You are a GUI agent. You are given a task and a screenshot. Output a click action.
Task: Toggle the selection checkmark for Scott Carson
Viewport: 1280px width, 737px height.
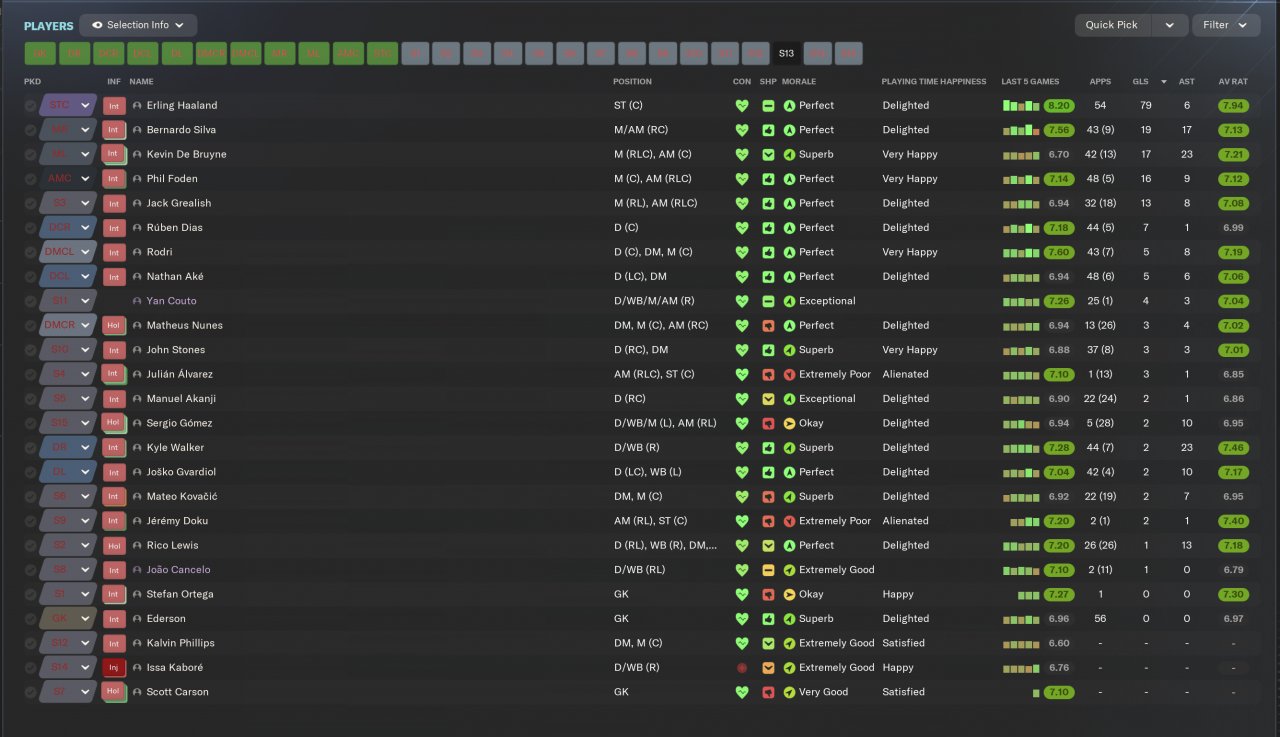pos(31,692)
